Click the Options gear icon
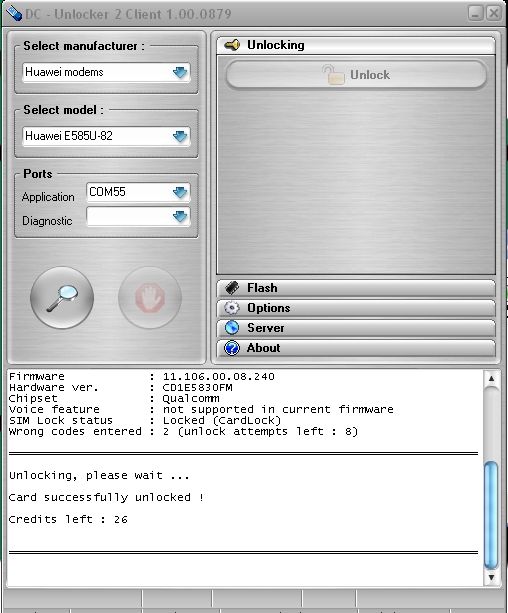This screenshot has height=613, width=508. [x=232, y=308]
